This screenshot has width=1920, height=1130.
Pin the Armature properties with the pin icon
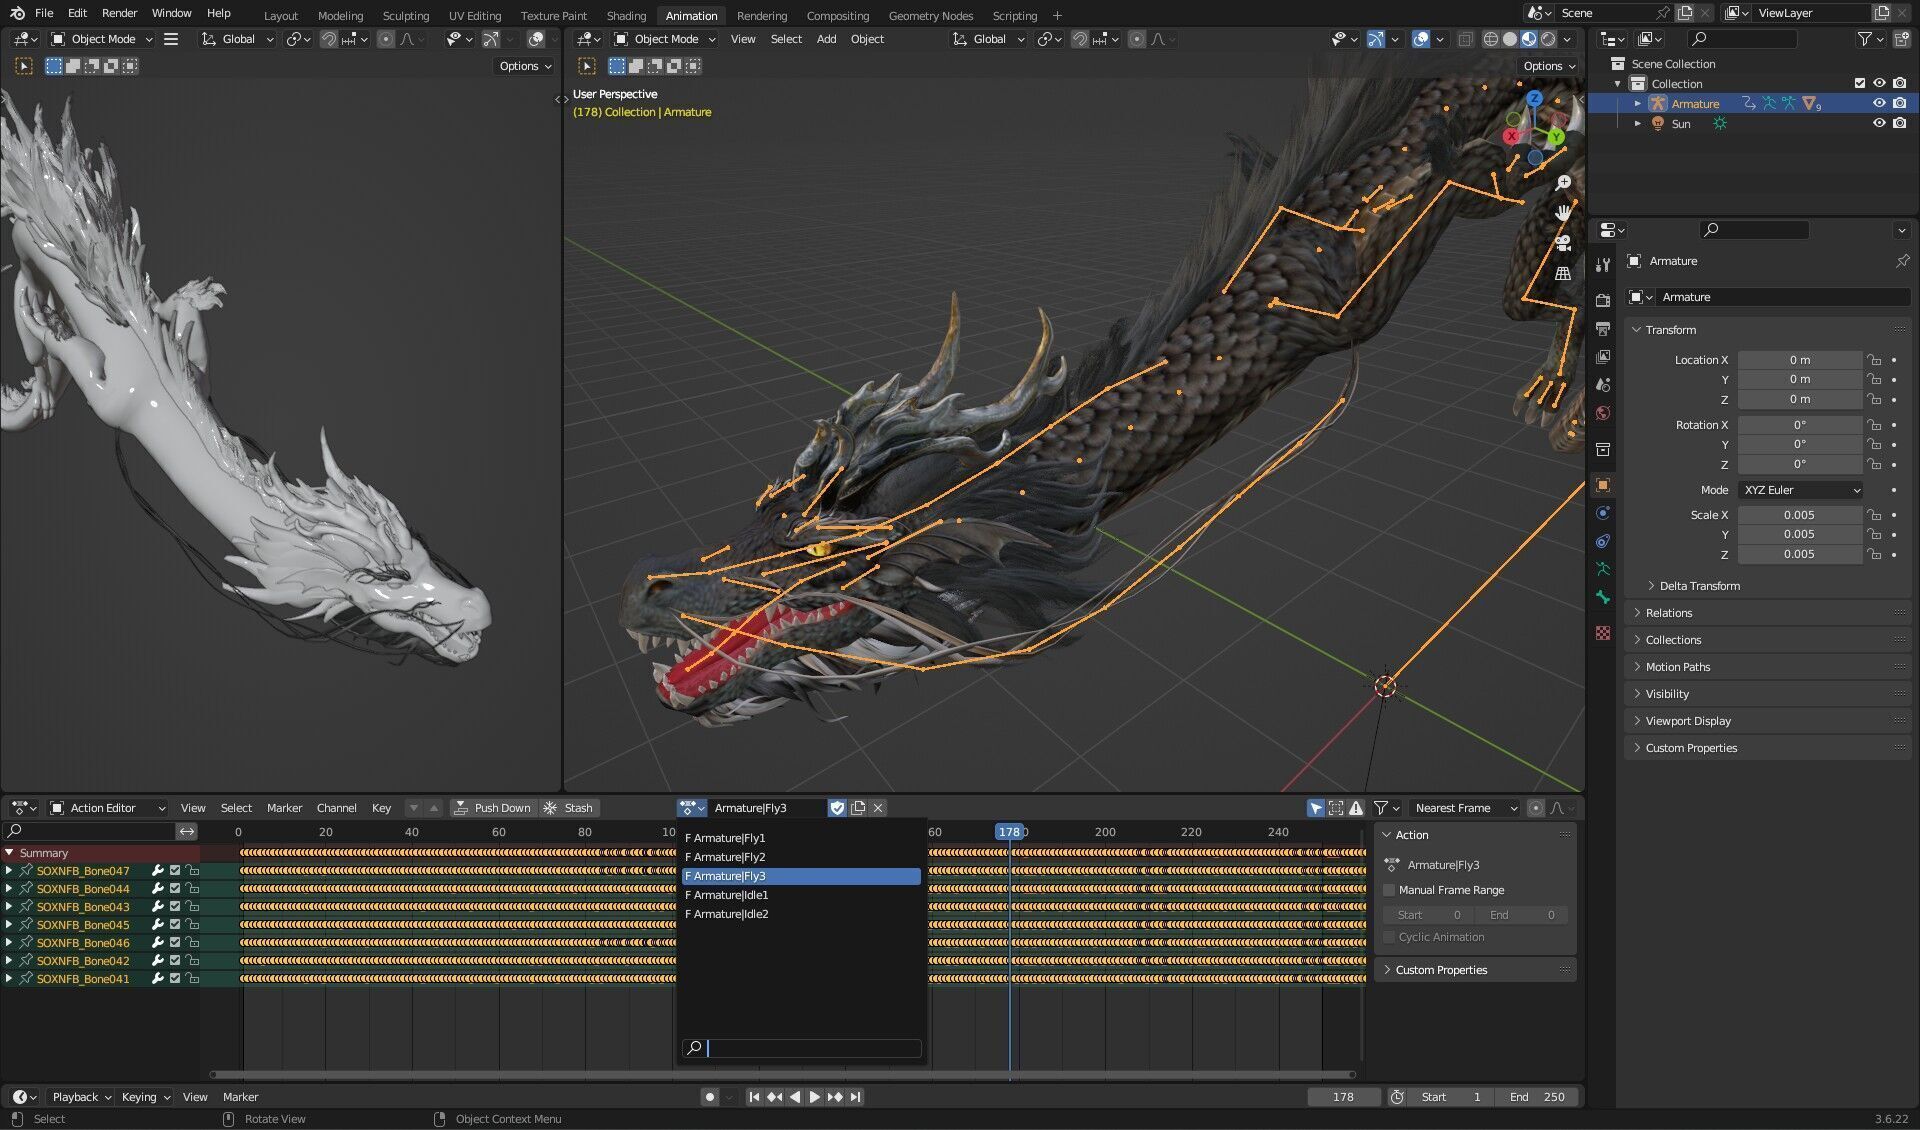1901,261
